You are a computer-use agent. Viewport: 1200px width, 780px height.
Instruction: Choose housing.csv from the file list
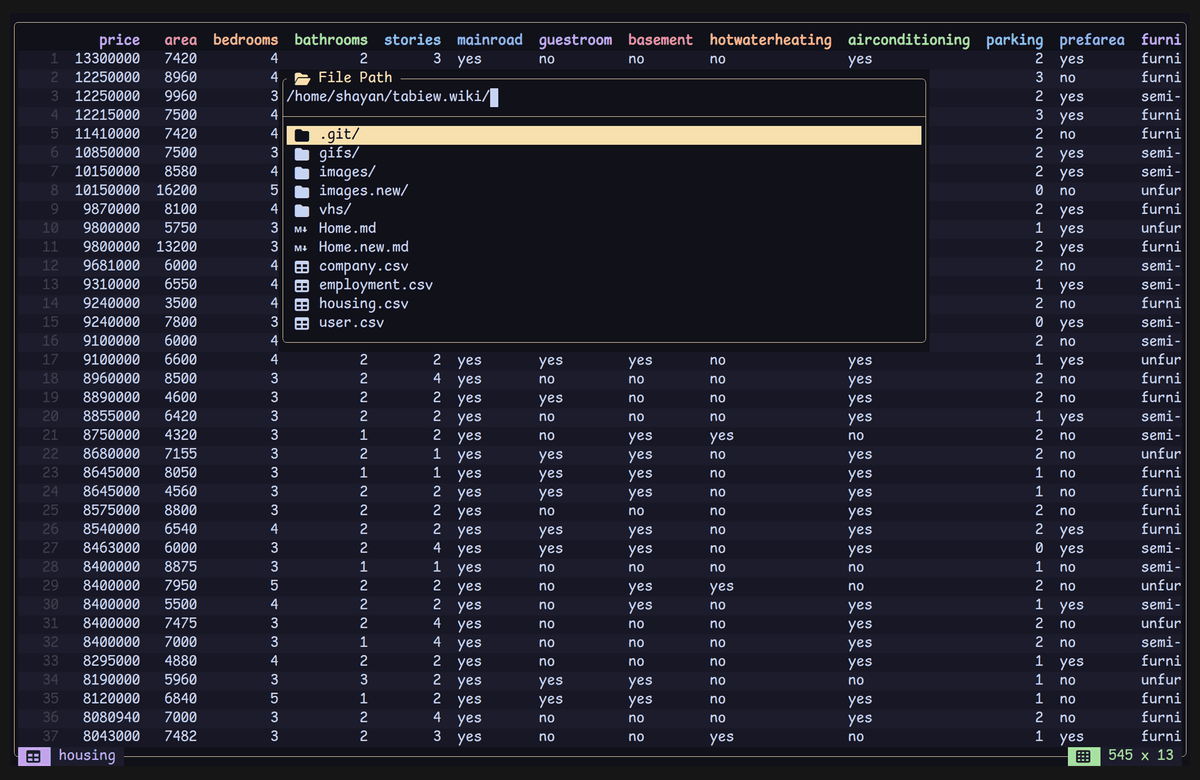click(604, 304)
